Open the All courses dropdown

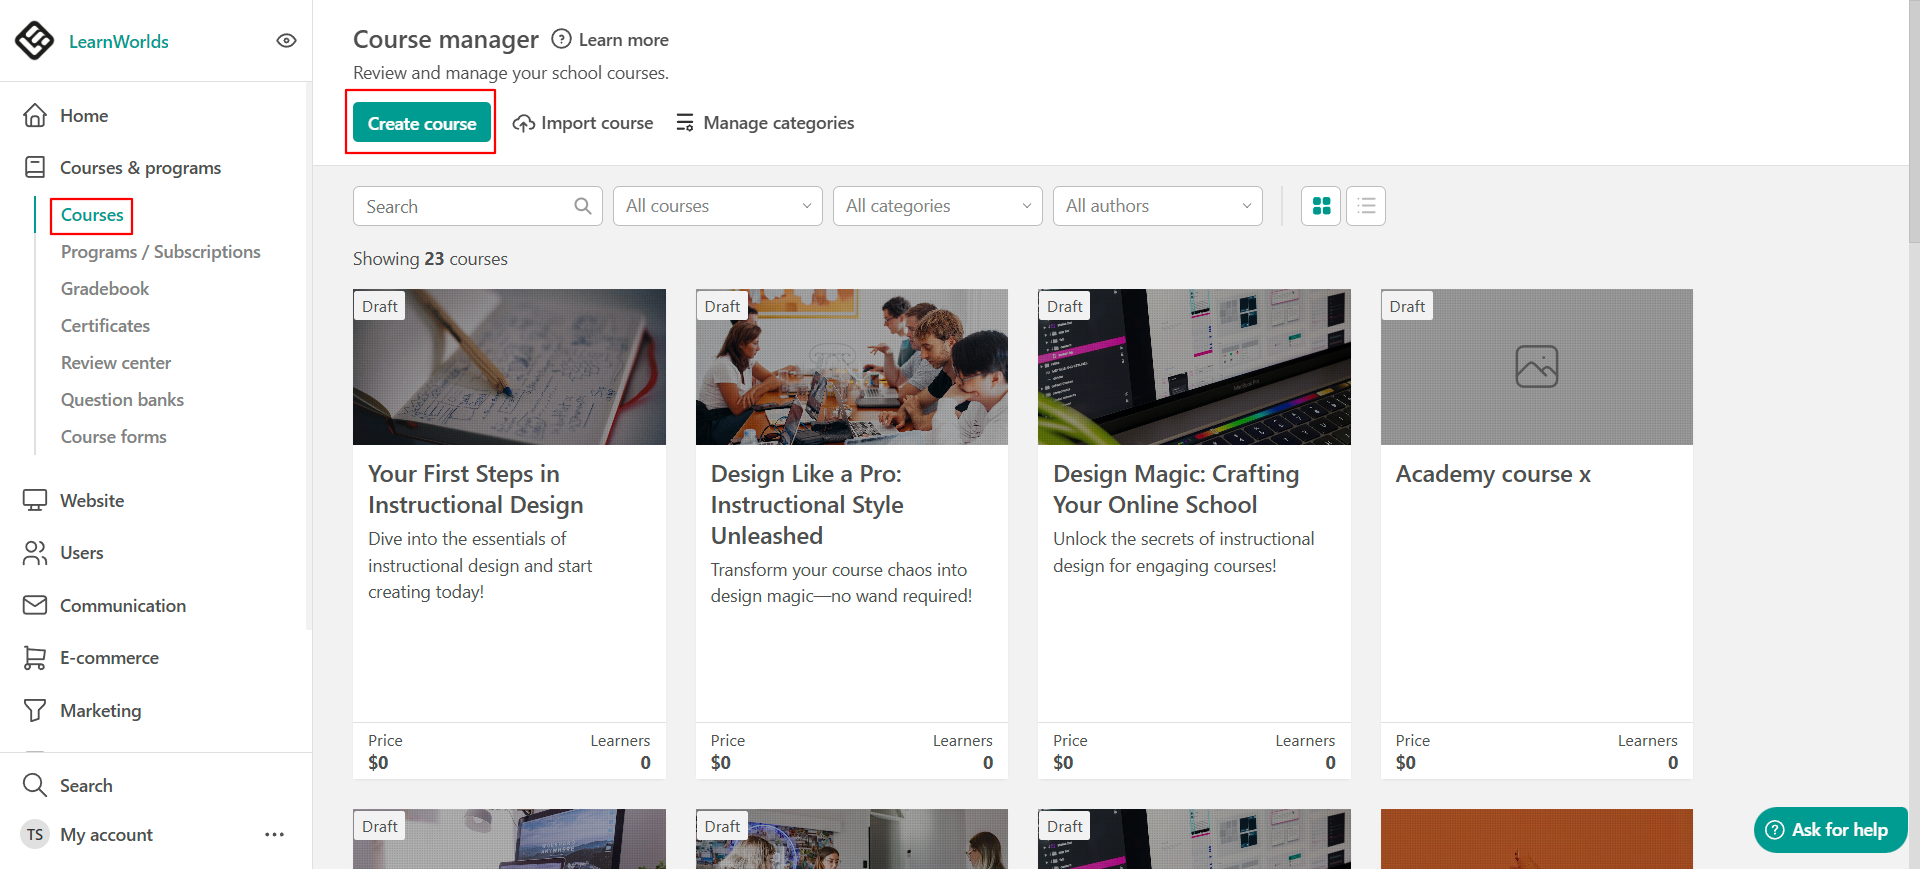click(717, 206)
